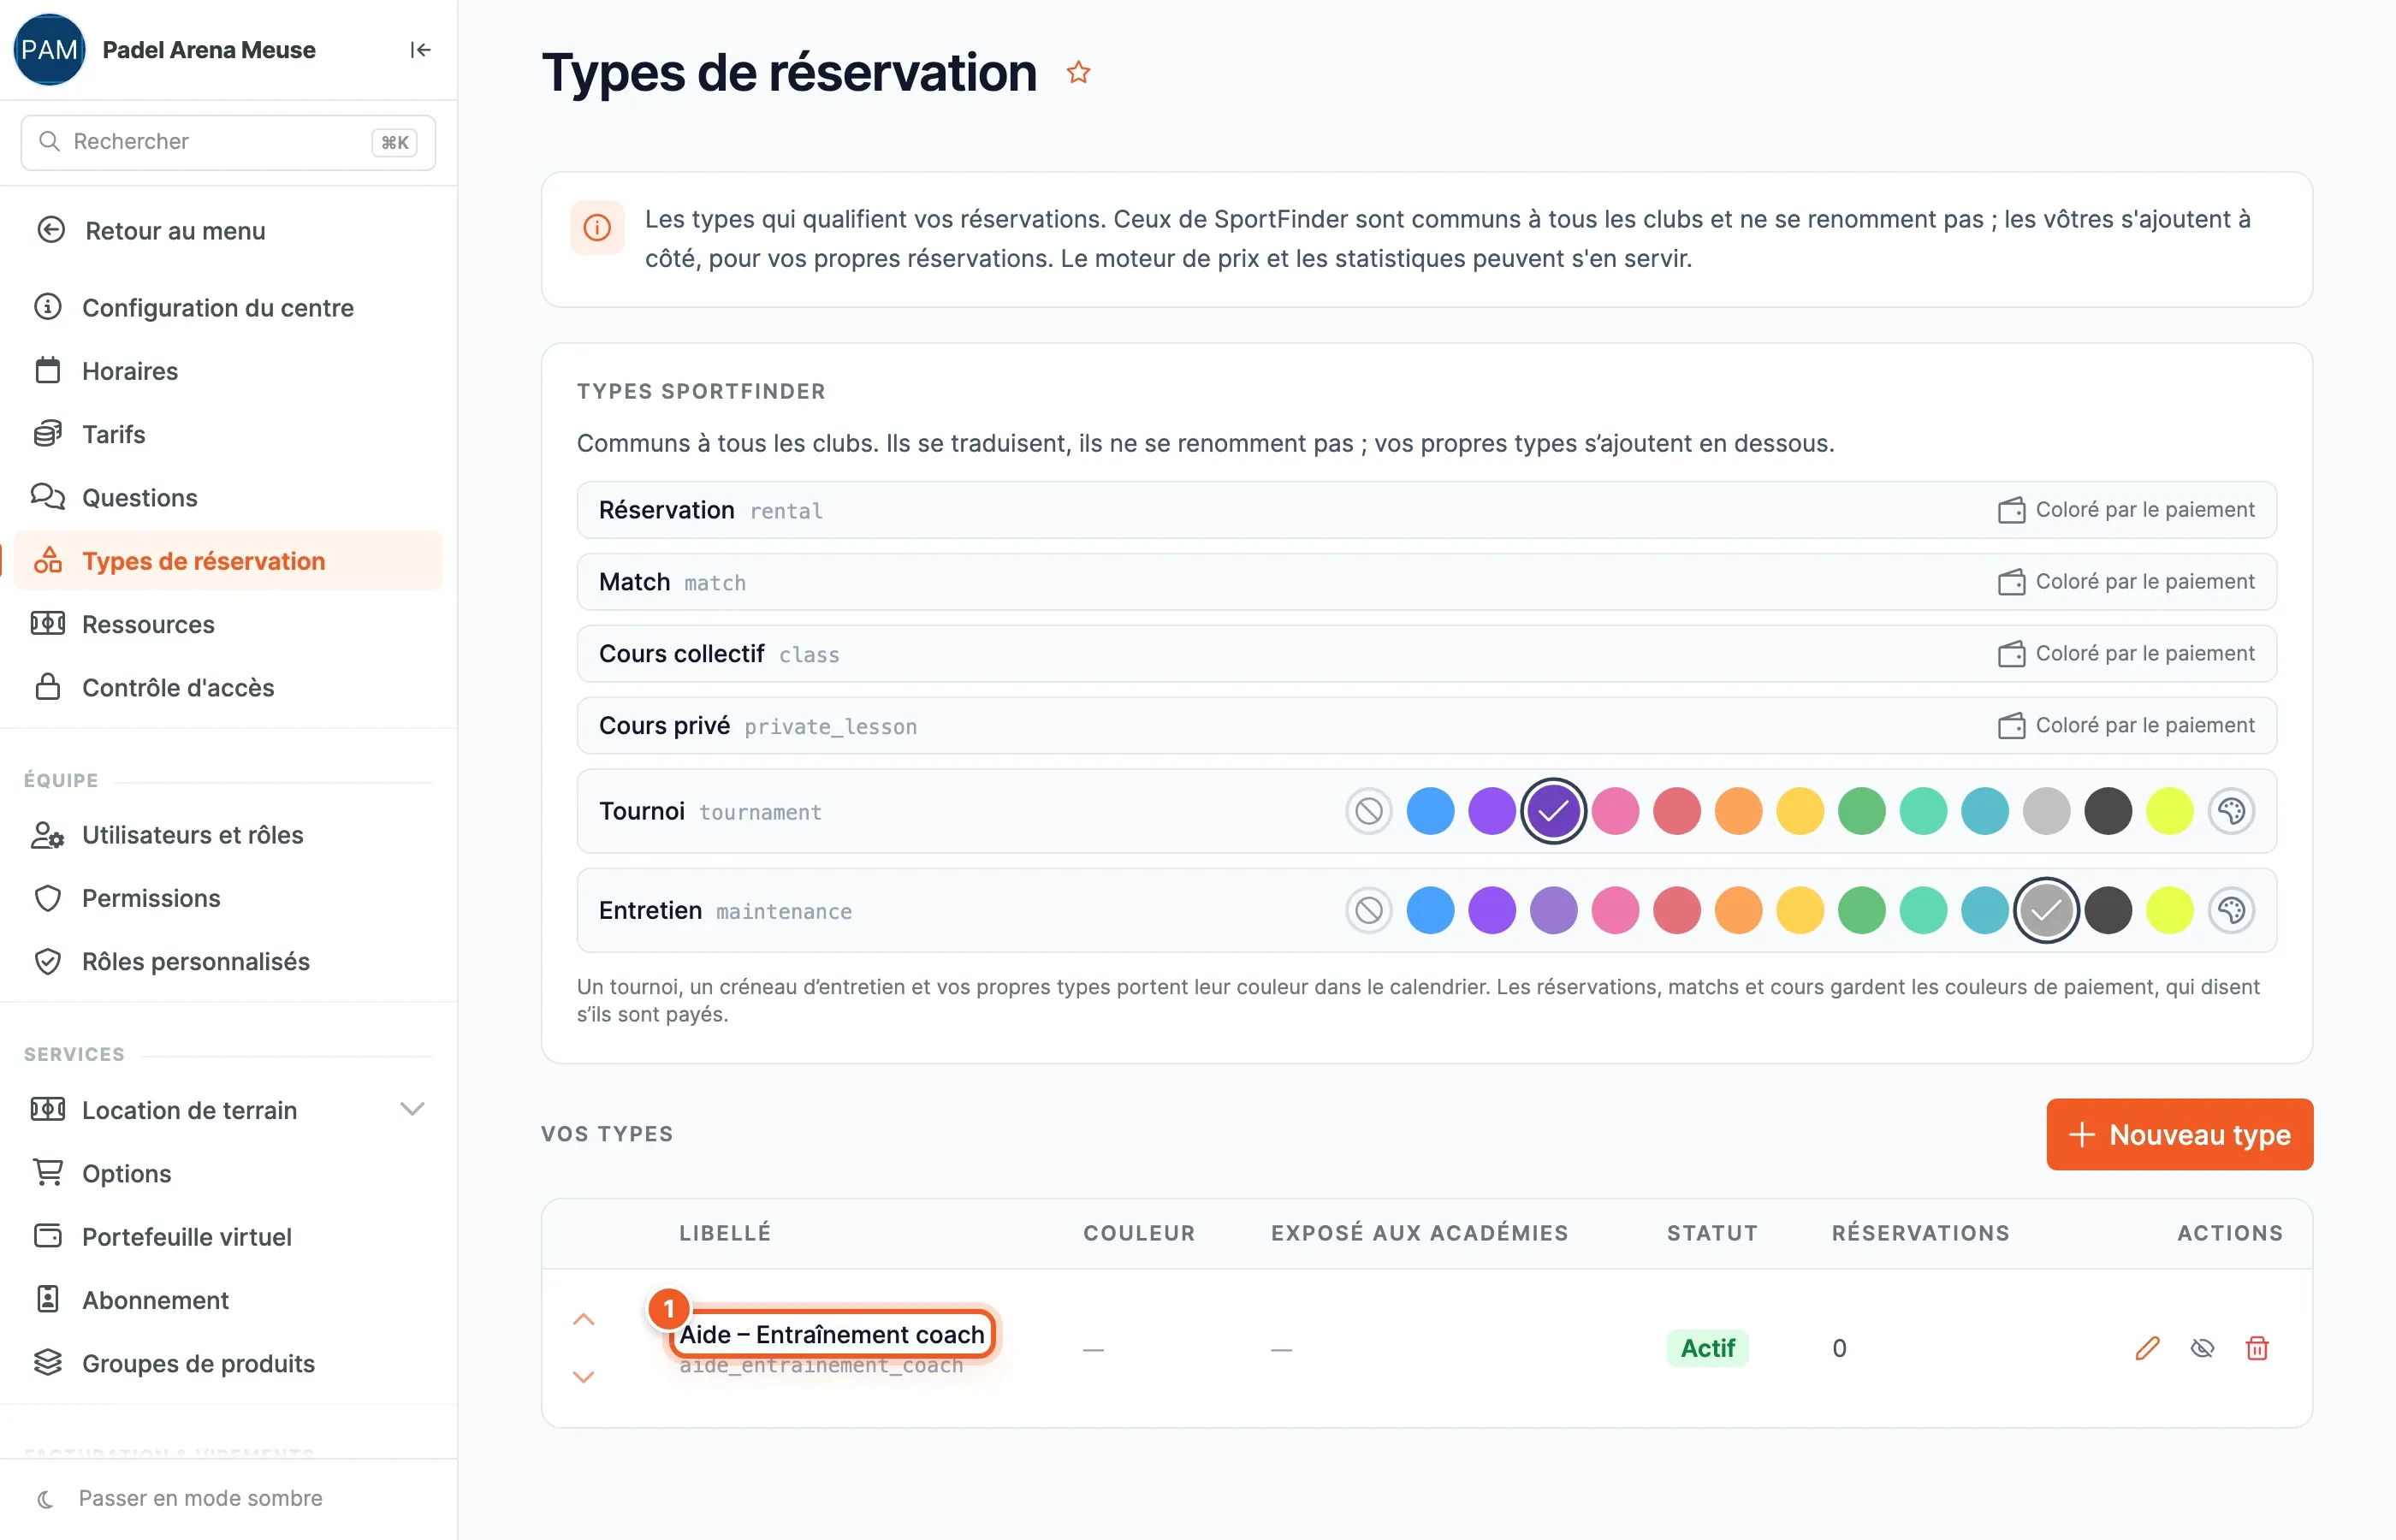Open the Tarifs section
This screenshot has width=2396, height=1540.
coord(228,434)
